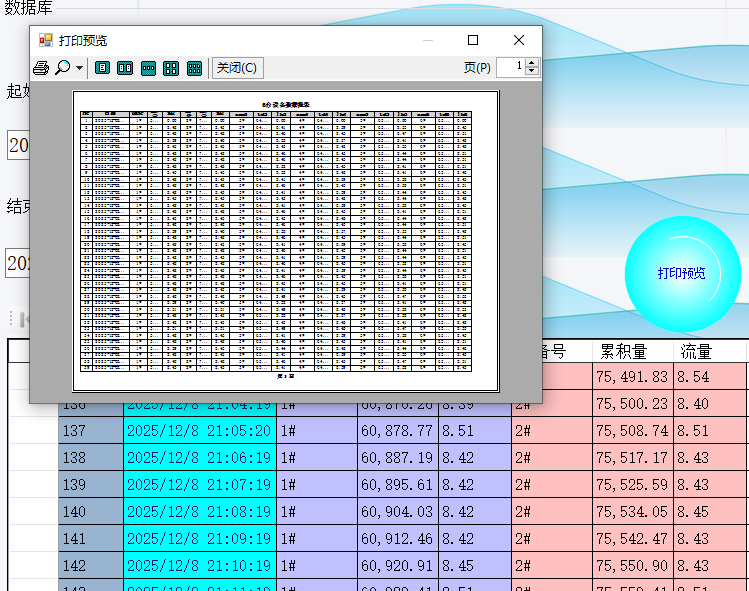Screen dimensions: 749x591
Task: Click cell with value 75,534.05
Action: (x=632, y=512)
